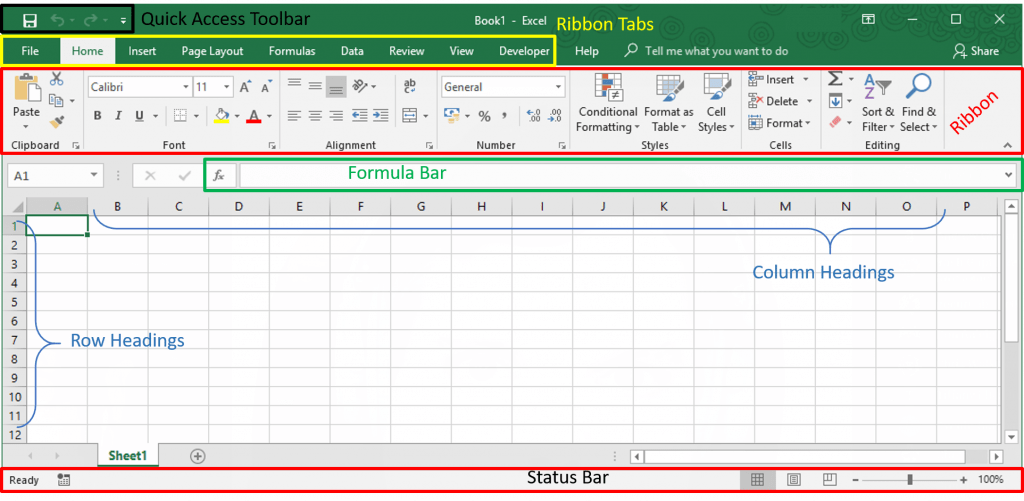Screen dimensions: 1024x501
Task: Click the Delete cells button
Action: 780,101
